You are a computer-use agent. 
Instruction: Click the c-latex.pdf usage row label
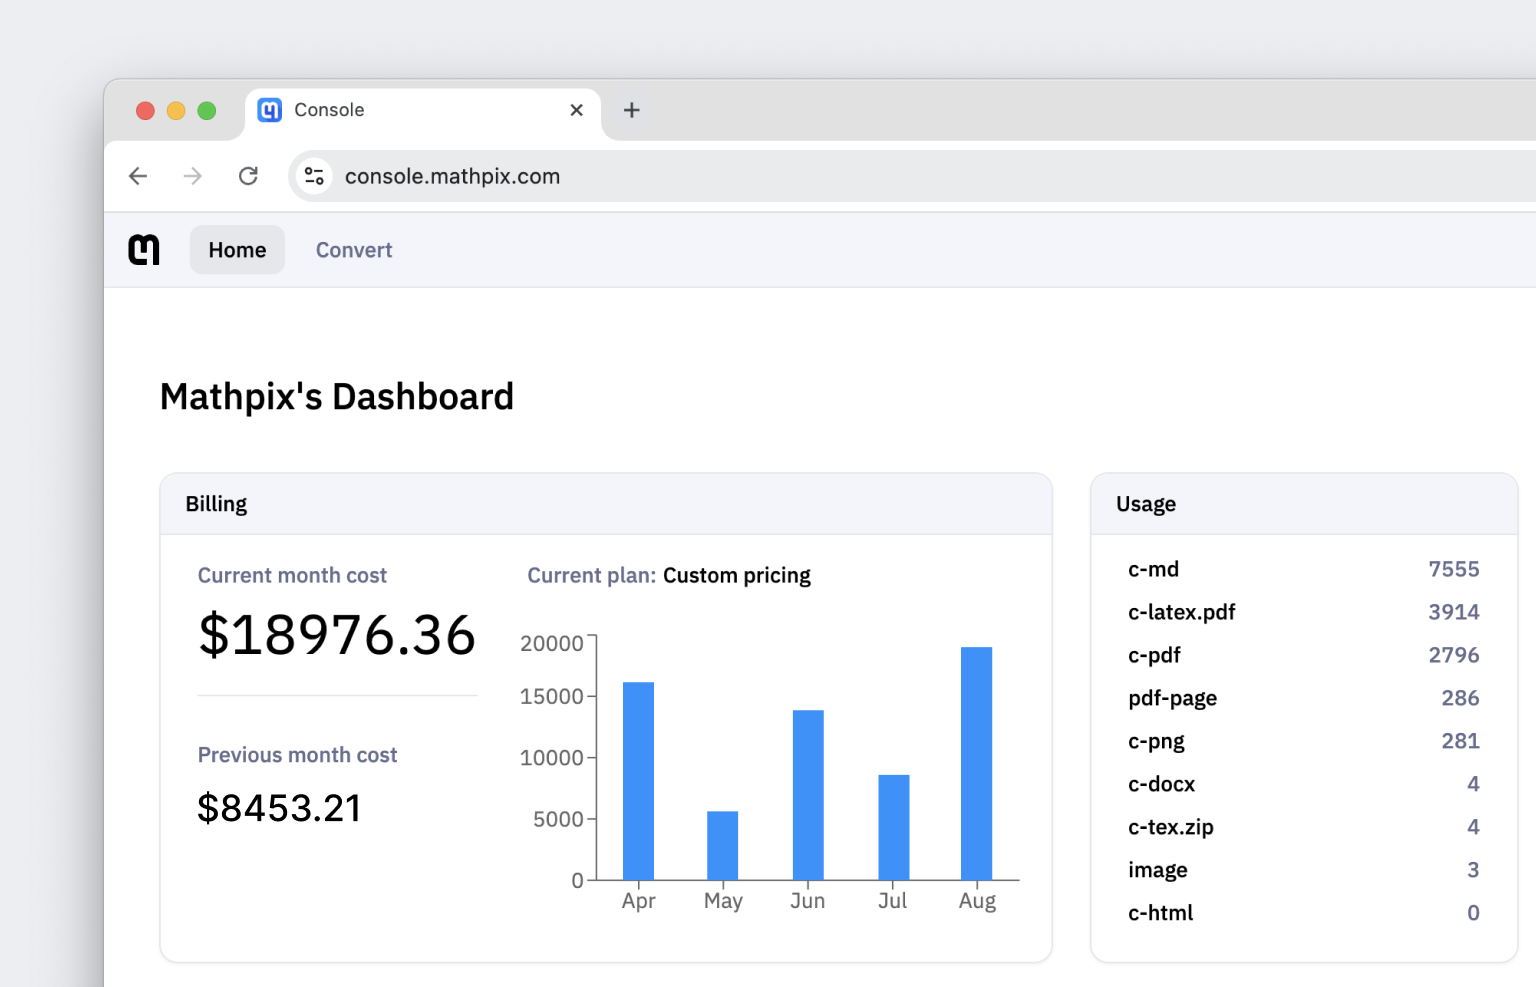coord(1182,612)
